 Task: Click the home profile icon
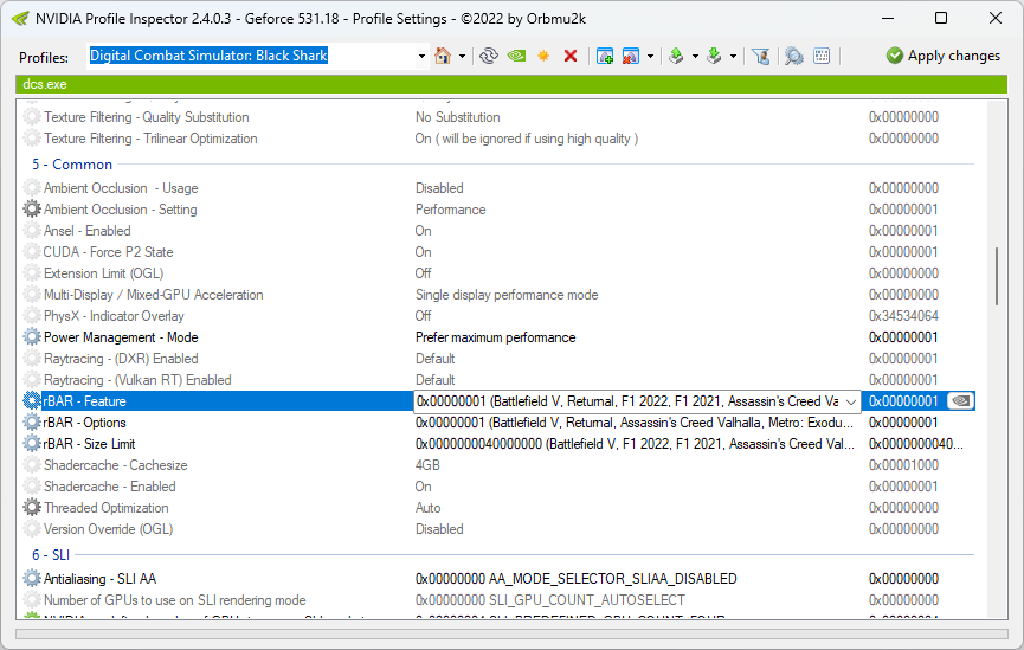443,56
